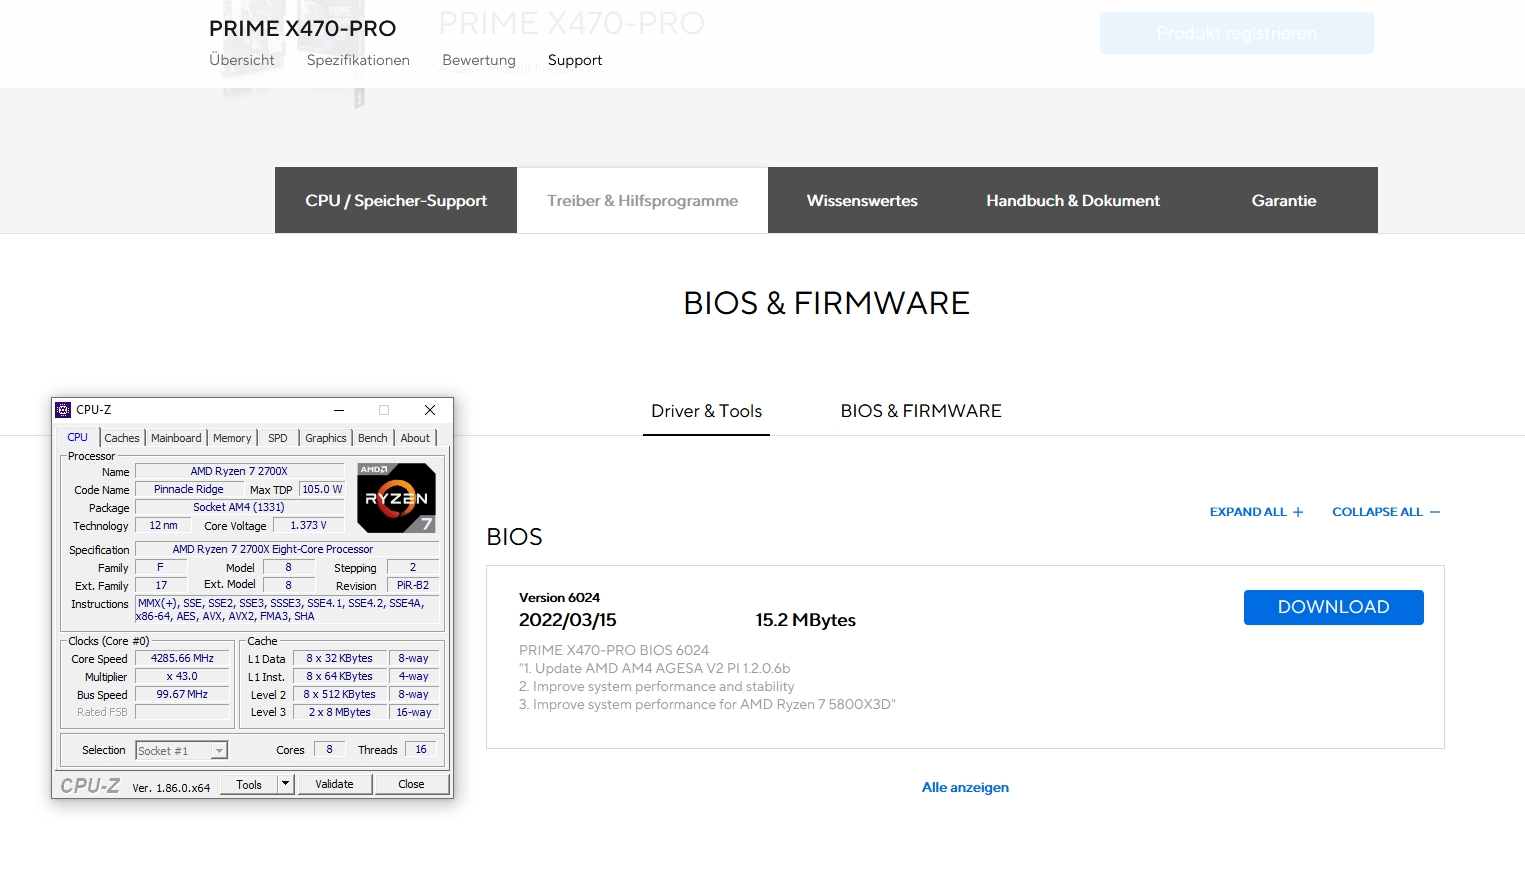Open the Mainboard tab in CPU-Z
The image size is (1525, 885).
176,438
